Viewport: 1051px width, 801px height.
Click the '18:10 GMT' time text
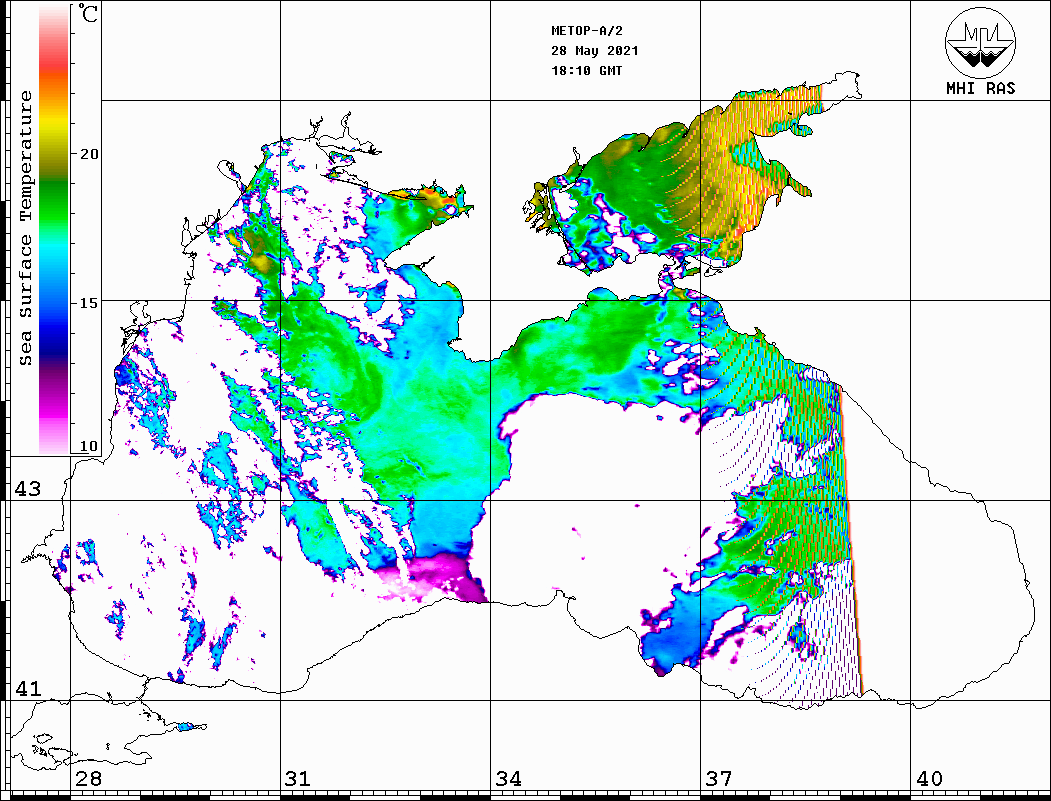click(586, 70)
